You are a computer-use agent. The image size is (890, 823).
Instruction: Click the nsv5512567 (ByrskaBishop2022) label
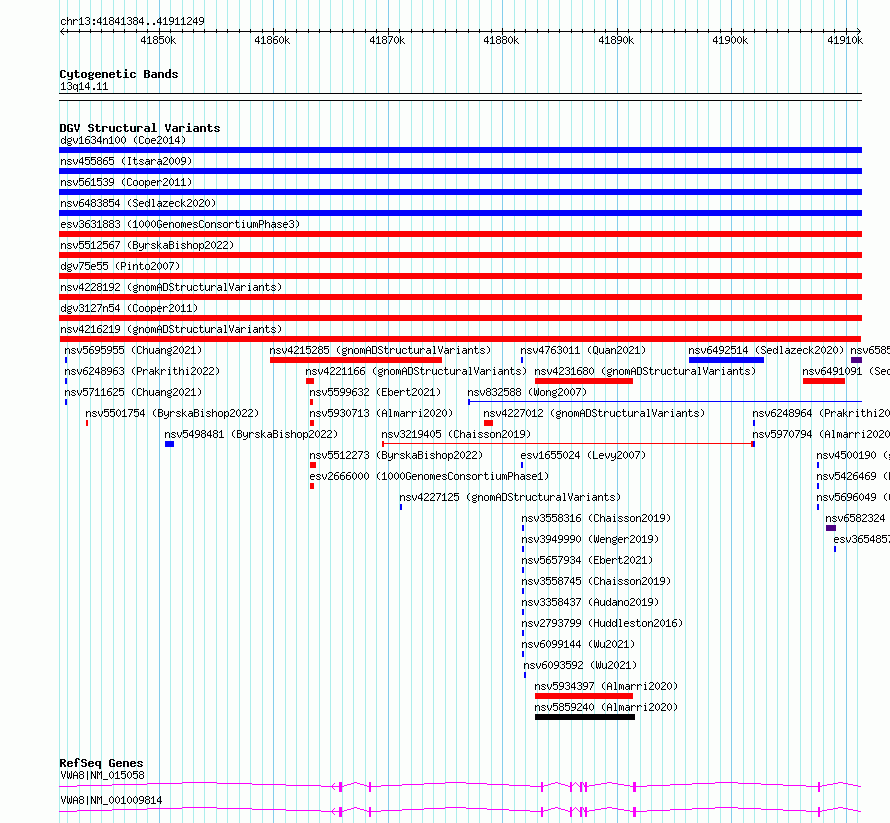coord(147,245)
